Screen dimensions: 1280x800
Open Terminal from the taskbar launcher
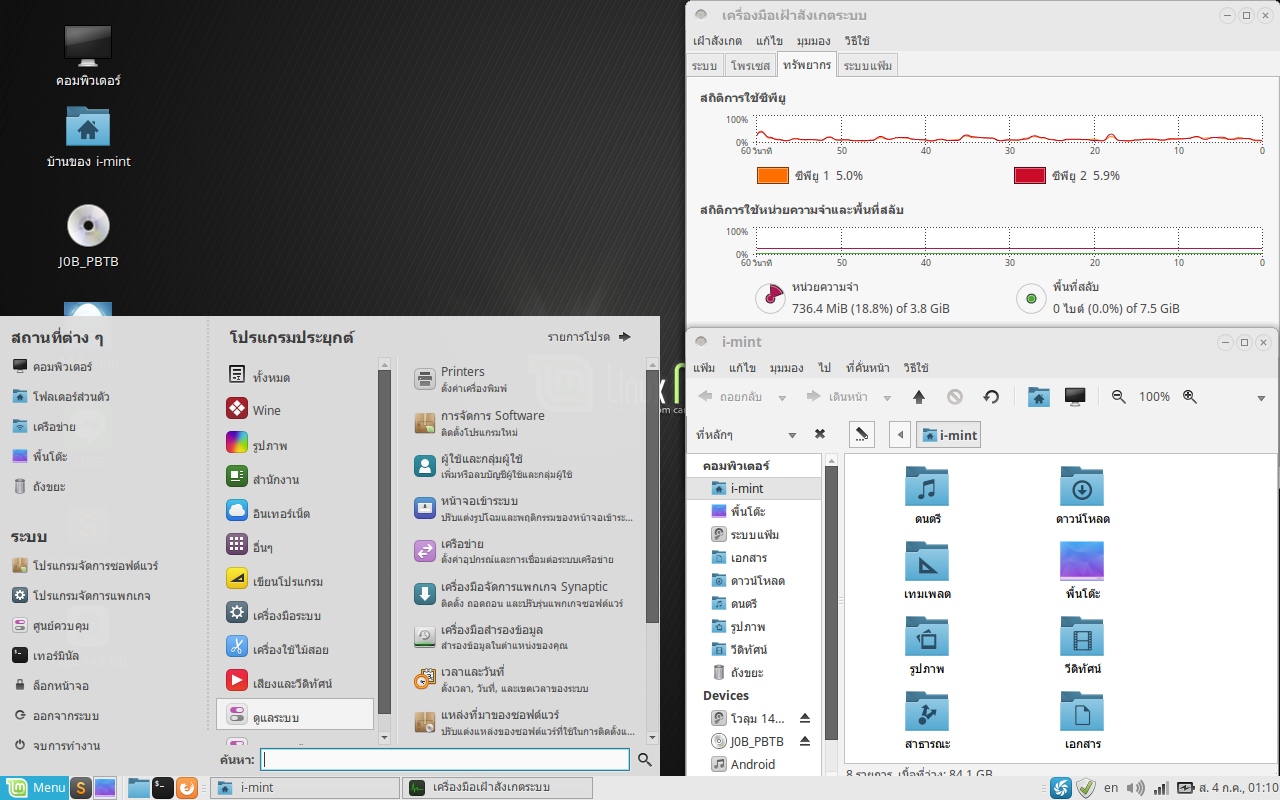coord(163,788)
